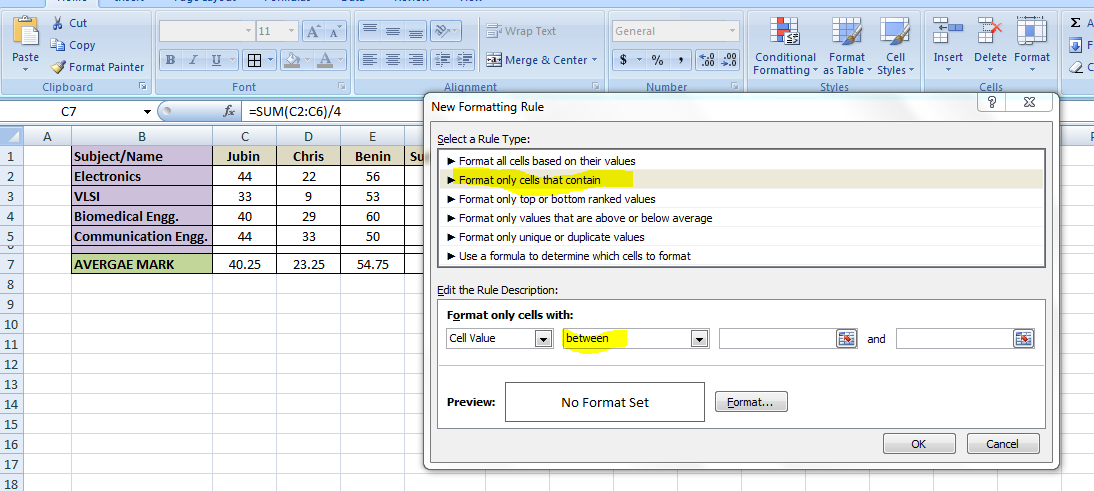Click the Borders icon
This screenshot has height=491, width=1094.
coord(254,60)
